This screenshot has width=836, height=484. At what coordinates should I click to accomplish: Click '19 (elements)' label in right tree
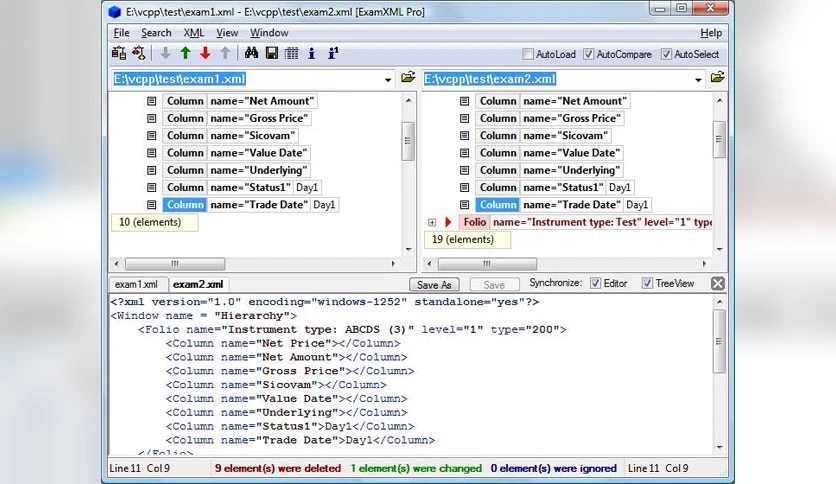(467, 240)
